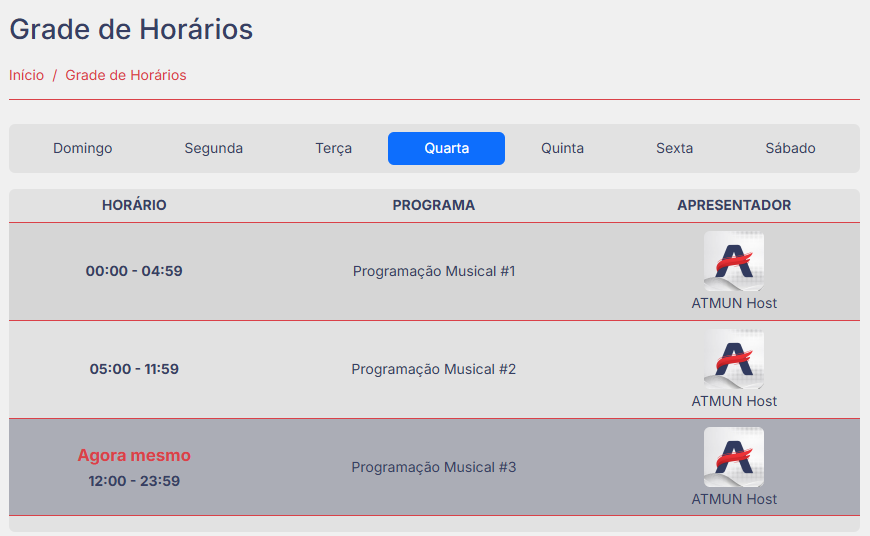This screenshot has width=870, height=536.
Task: Click the Agora mesmo label
Action: pyautogui.click(x=134, y=455)
